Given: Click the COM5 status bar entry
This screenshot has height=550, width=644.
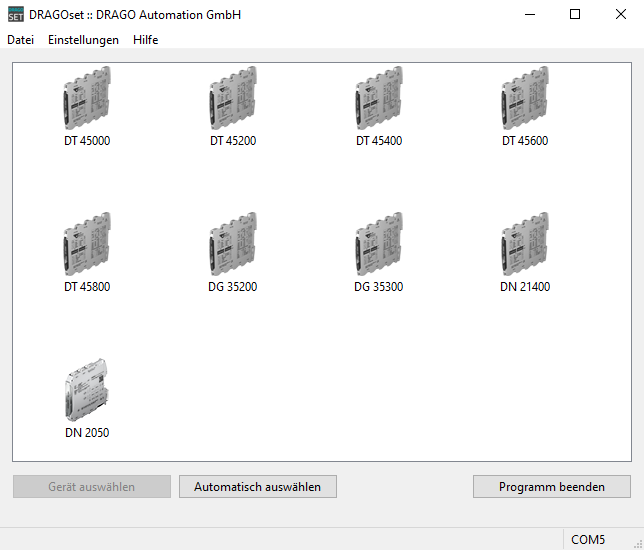Looking at the screenshot, I should tap(588, 539).
